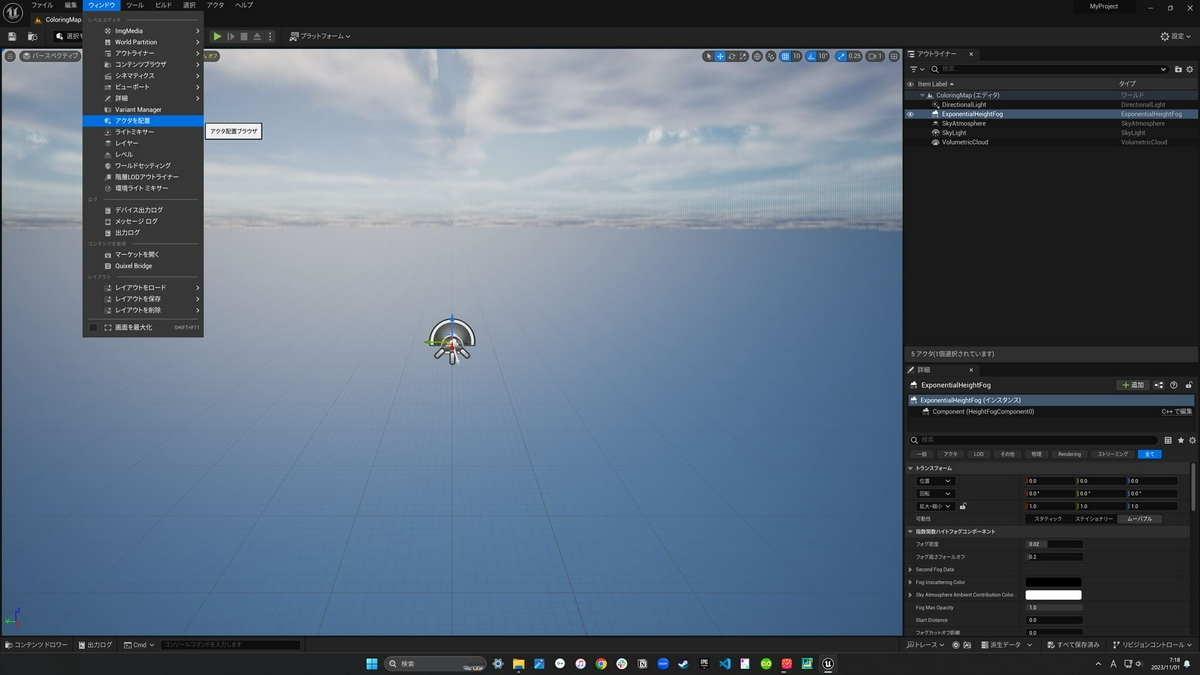Open the Revision Control dropdown
This screenshot has height=675, width=1200.
click(1153, 645)
